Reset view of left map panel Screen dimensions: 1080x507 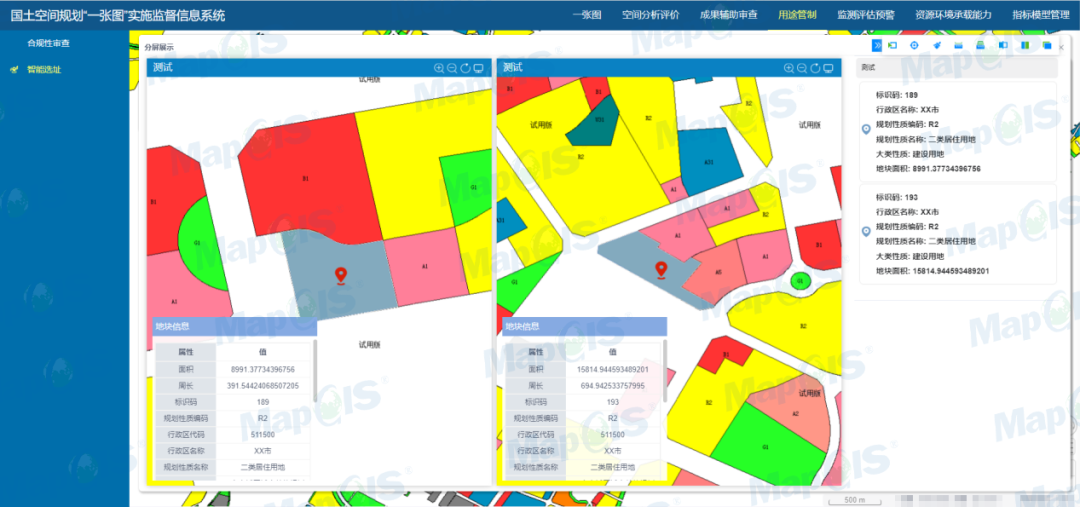[x=465, y=68]
